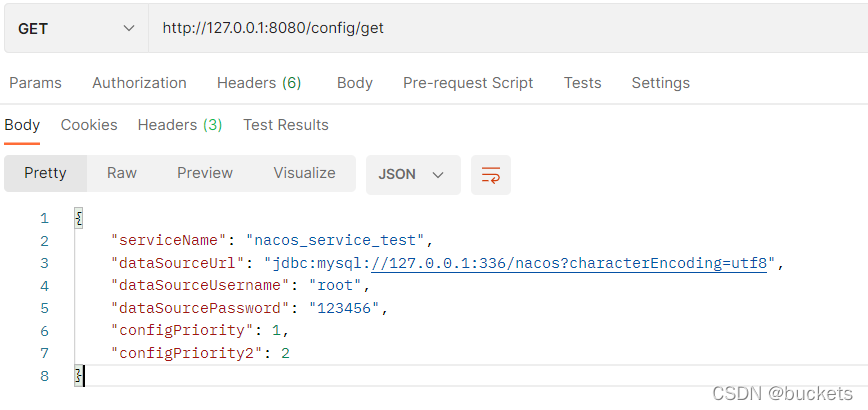Expand the JSON format dropdown

(x=412, y=174)
